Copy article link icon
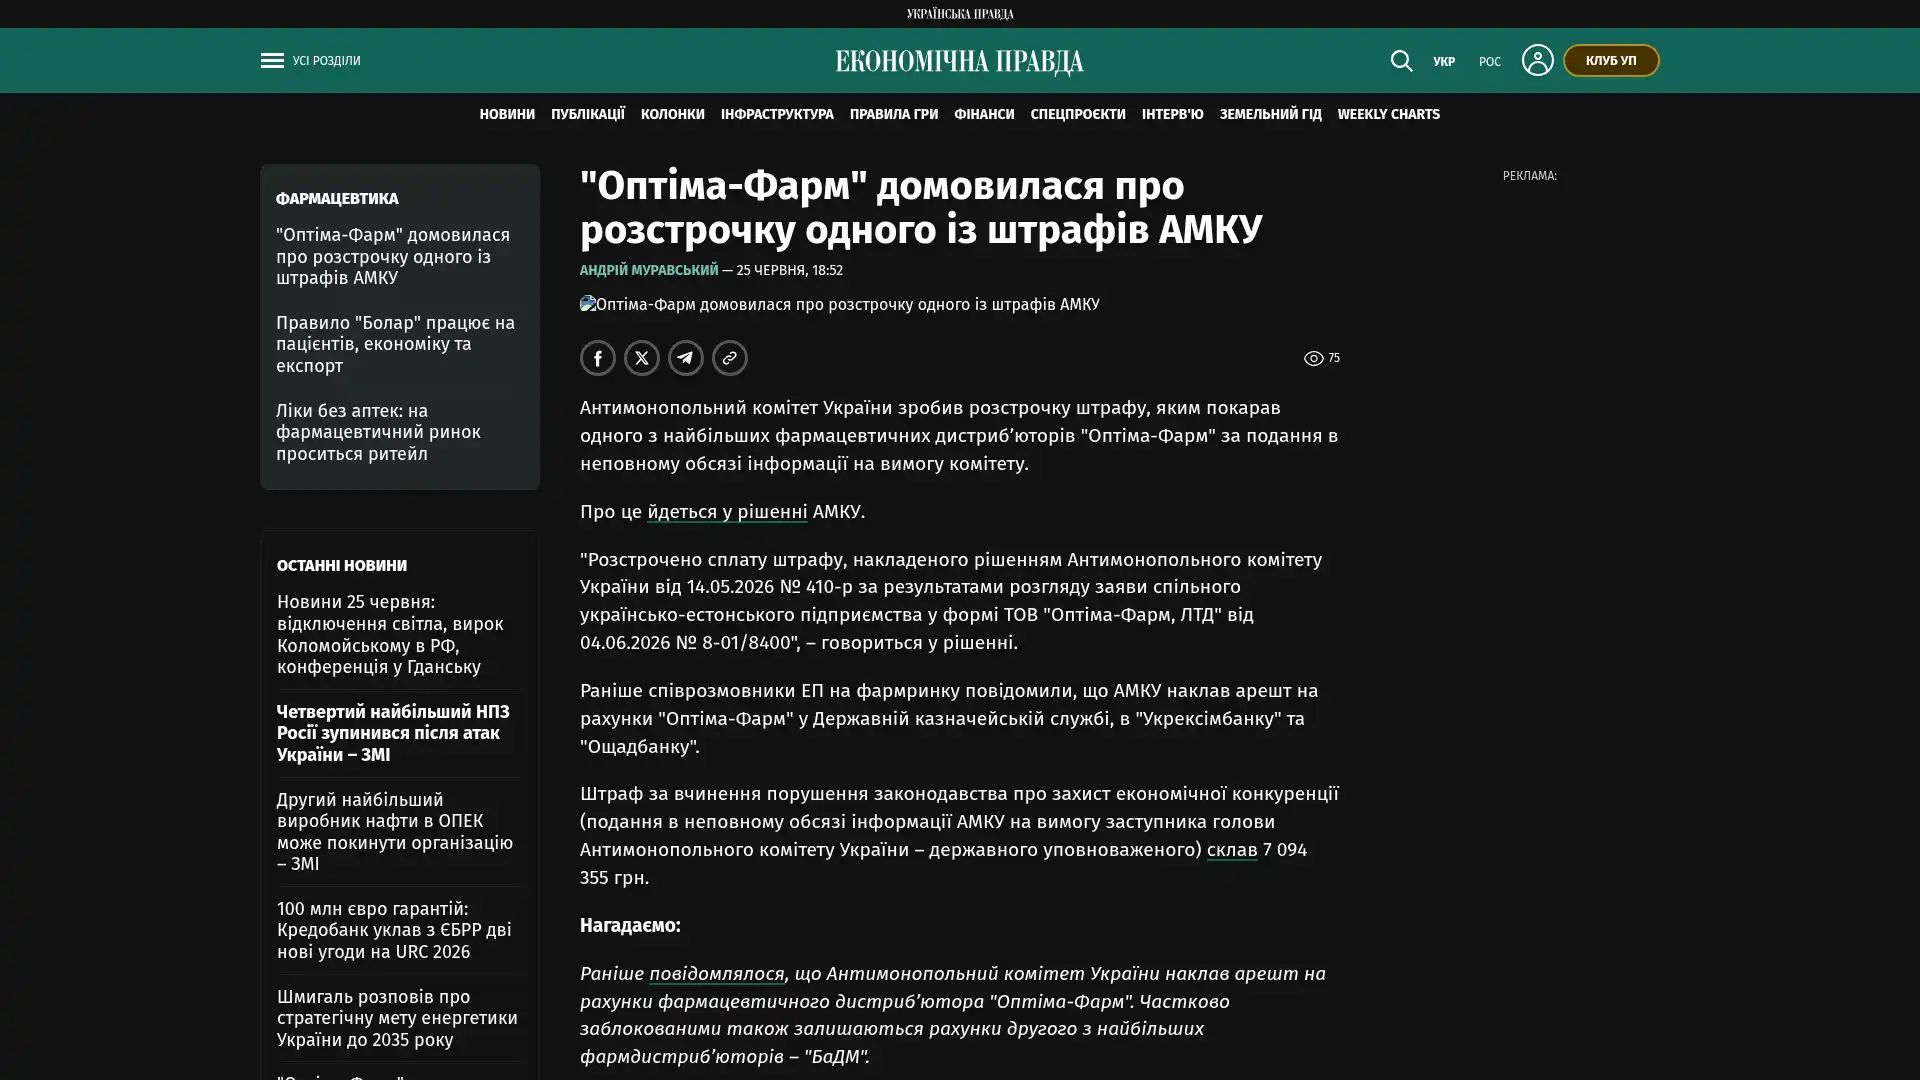 (730, 358)
